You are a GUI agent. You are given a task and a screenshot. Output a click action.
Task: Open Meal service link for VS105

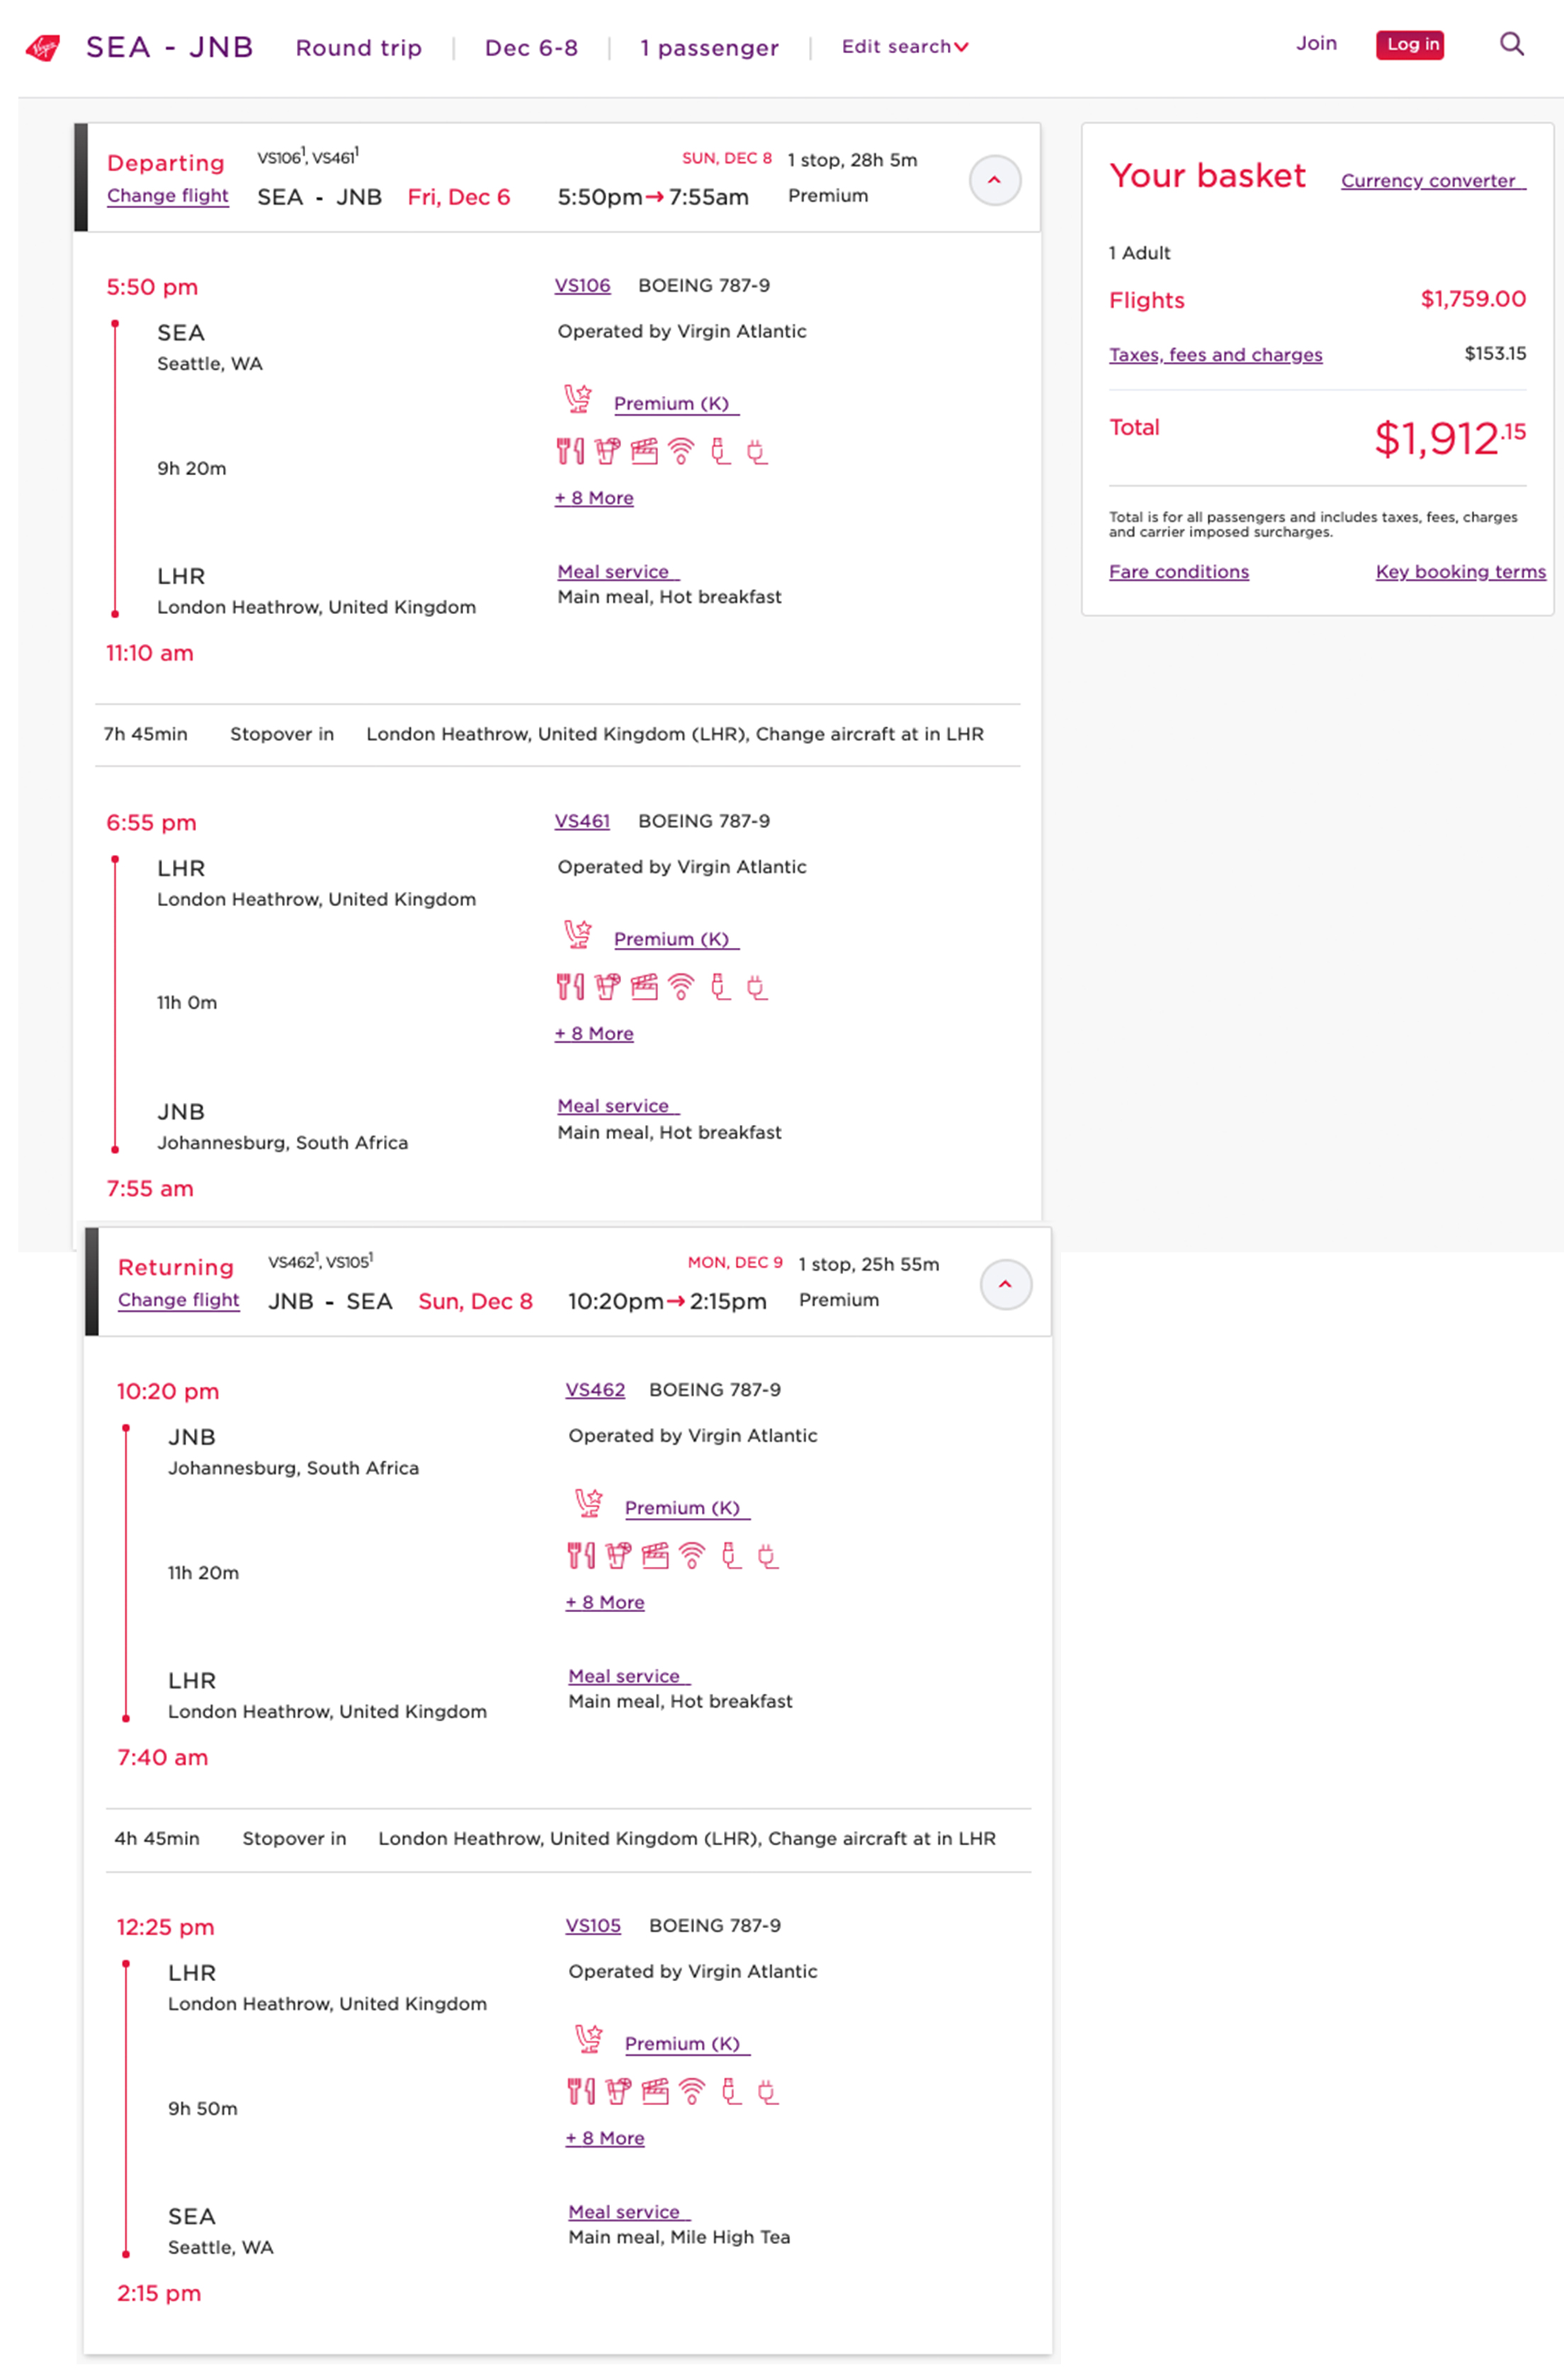coord(629,2212)
